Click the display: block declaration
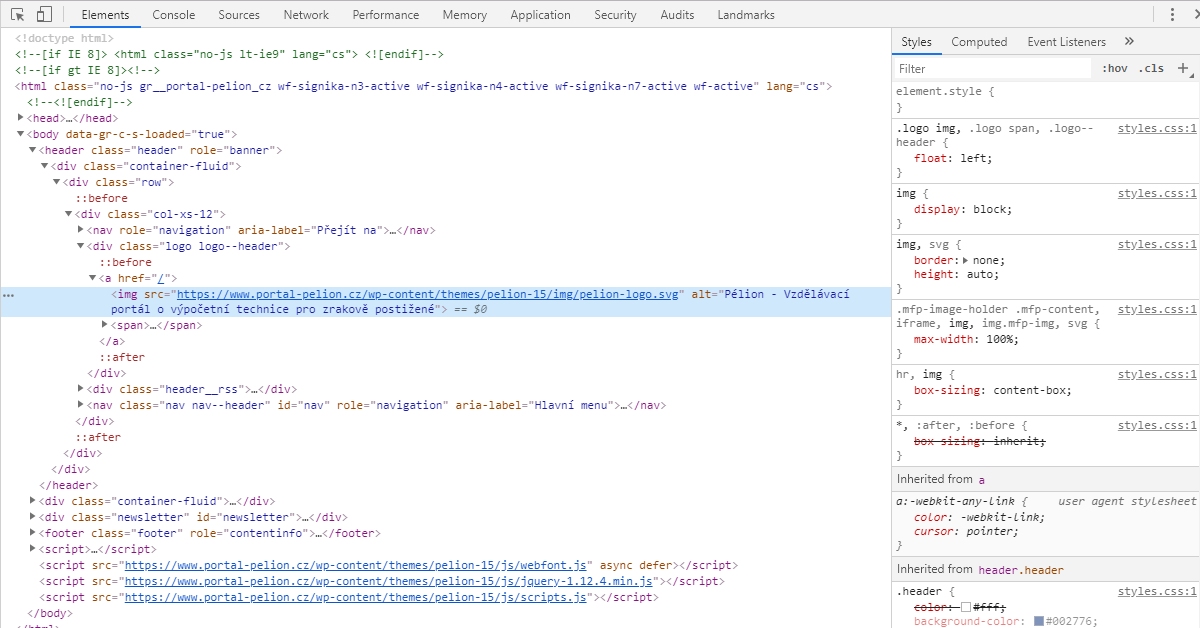Image resolution: width=1200 pixels, height=628 pixels. 963,209
